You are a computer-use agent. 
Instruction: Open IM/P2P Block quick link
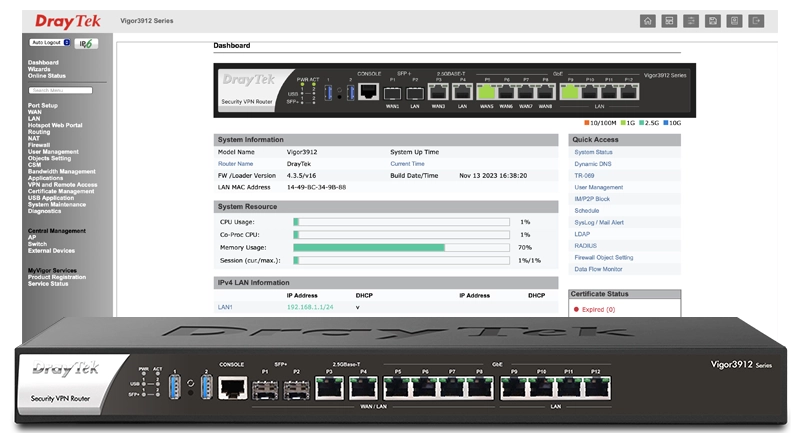(592, 199)
